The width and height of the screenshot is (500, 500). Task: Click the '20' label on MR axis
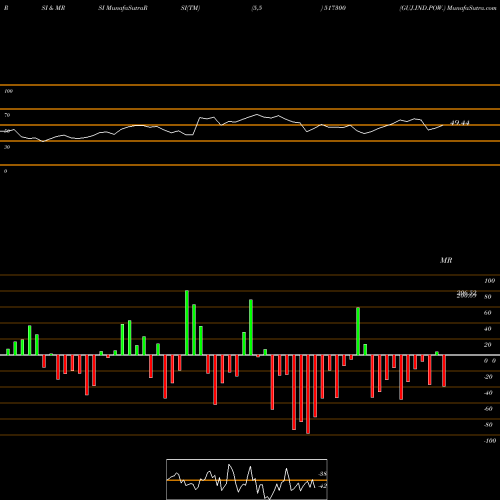click(488, 345)
